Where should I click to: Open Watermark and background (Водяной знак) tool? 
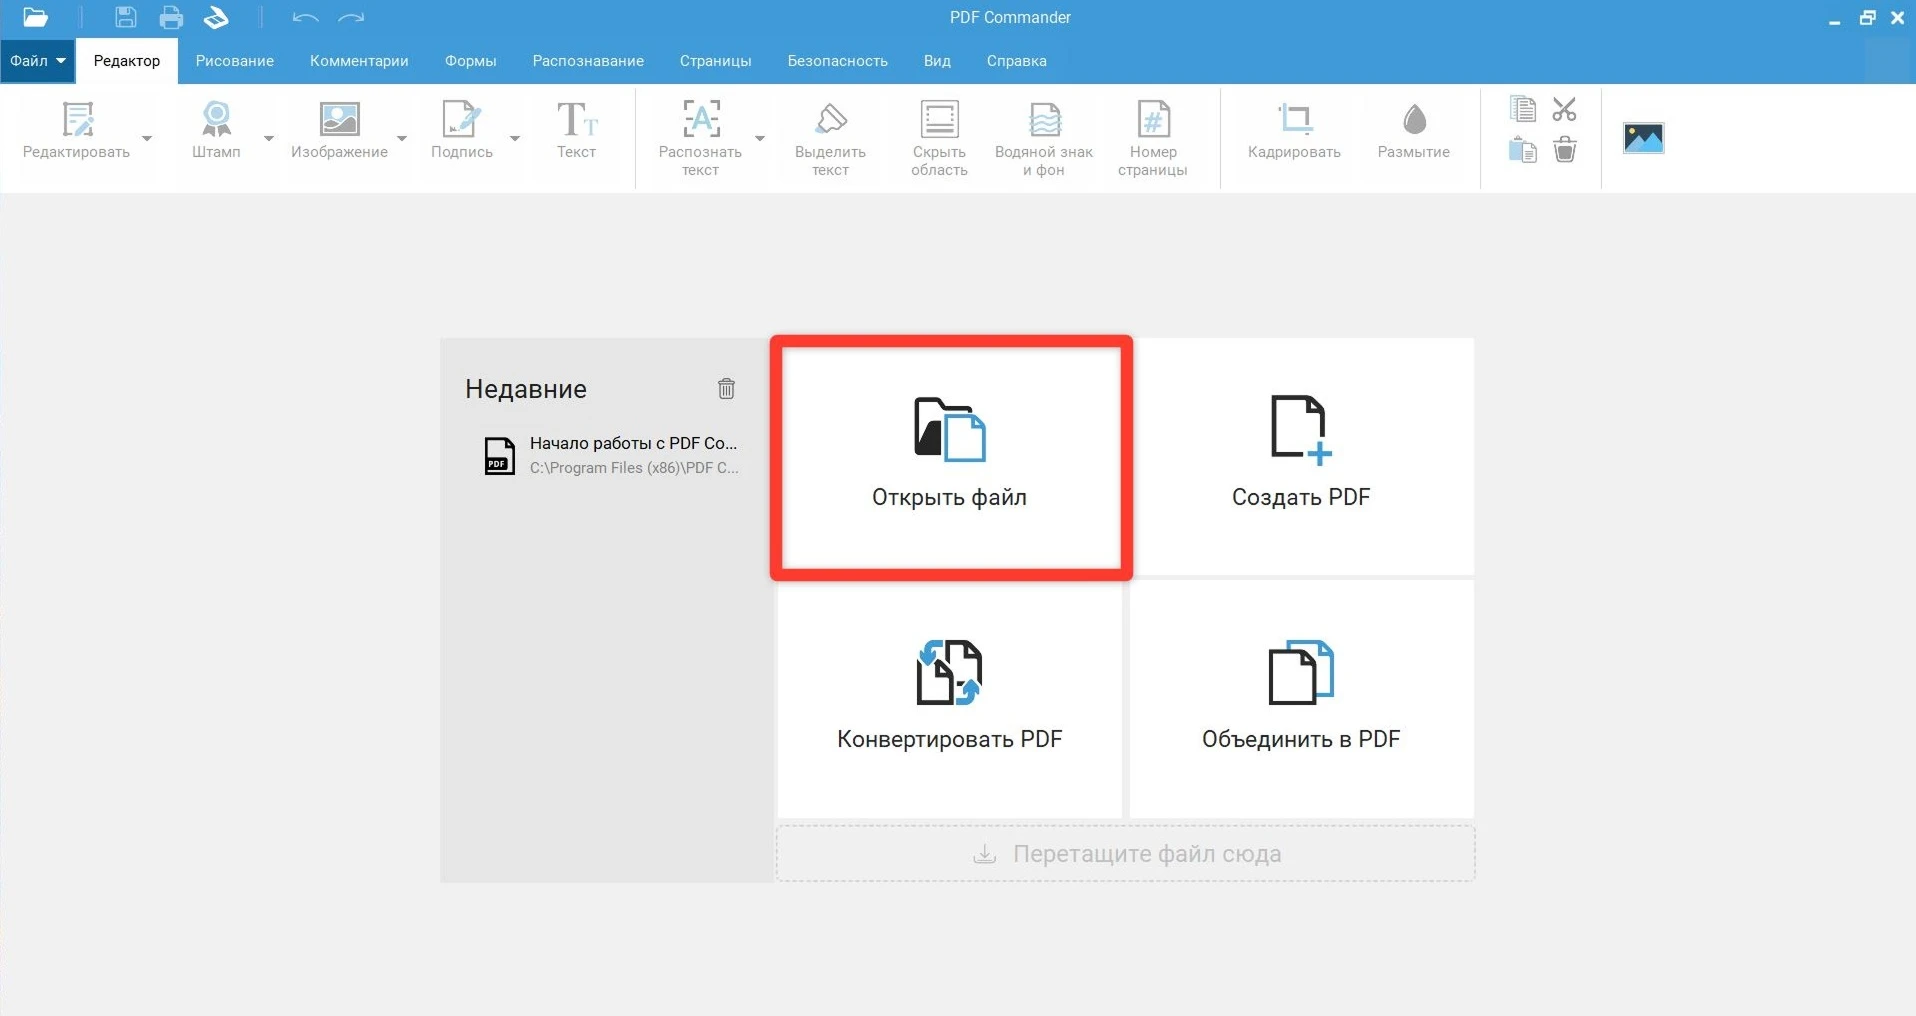coord(1044,120)
